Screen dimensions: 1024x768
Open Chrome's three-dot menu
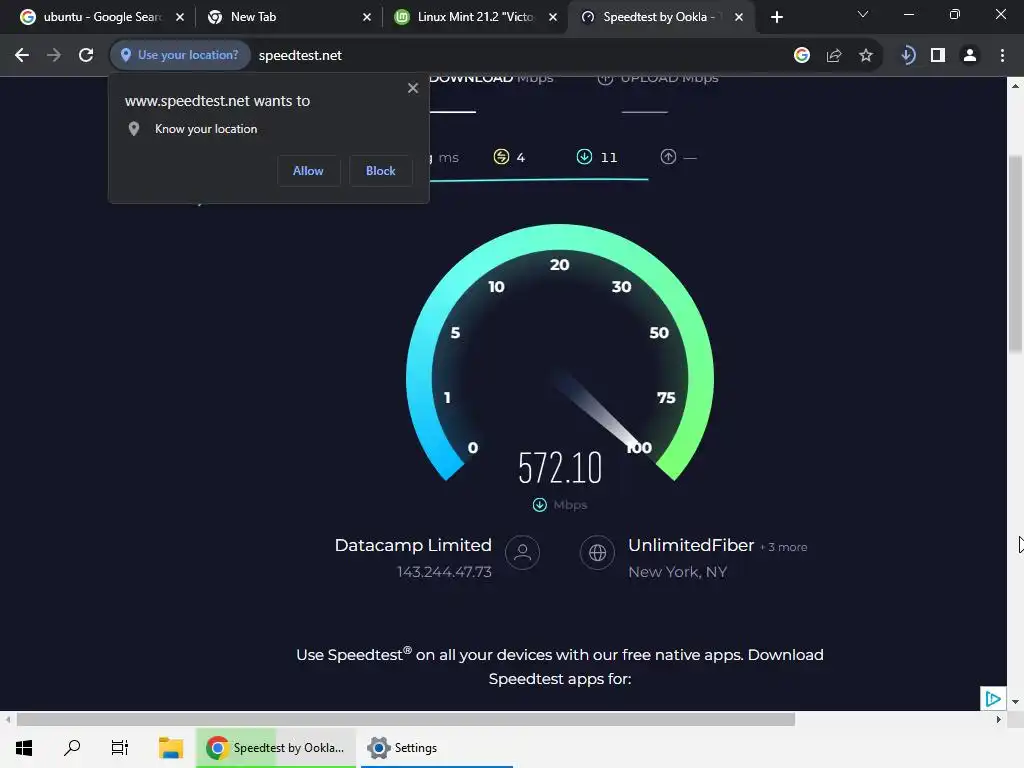[x=1002, y=56]
